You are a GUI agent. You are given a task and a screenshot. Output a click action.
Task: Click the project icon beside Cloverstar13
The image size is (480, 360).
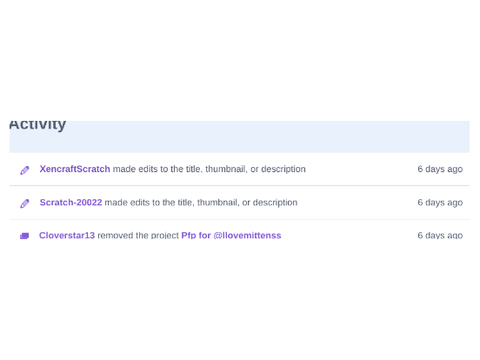pos(24,236)
